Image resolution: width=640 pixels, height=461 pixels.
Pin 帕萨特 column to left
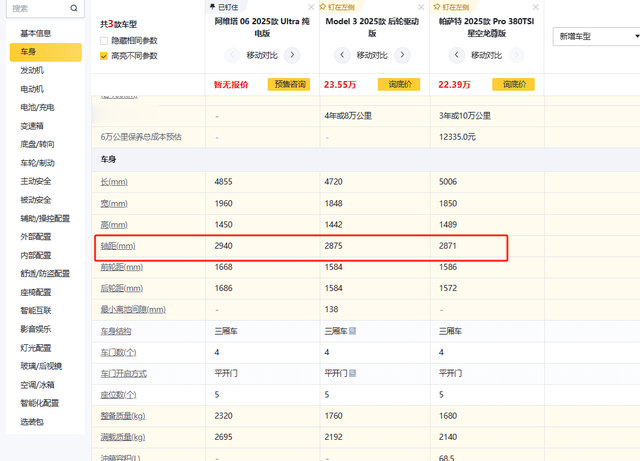[437, 7]
